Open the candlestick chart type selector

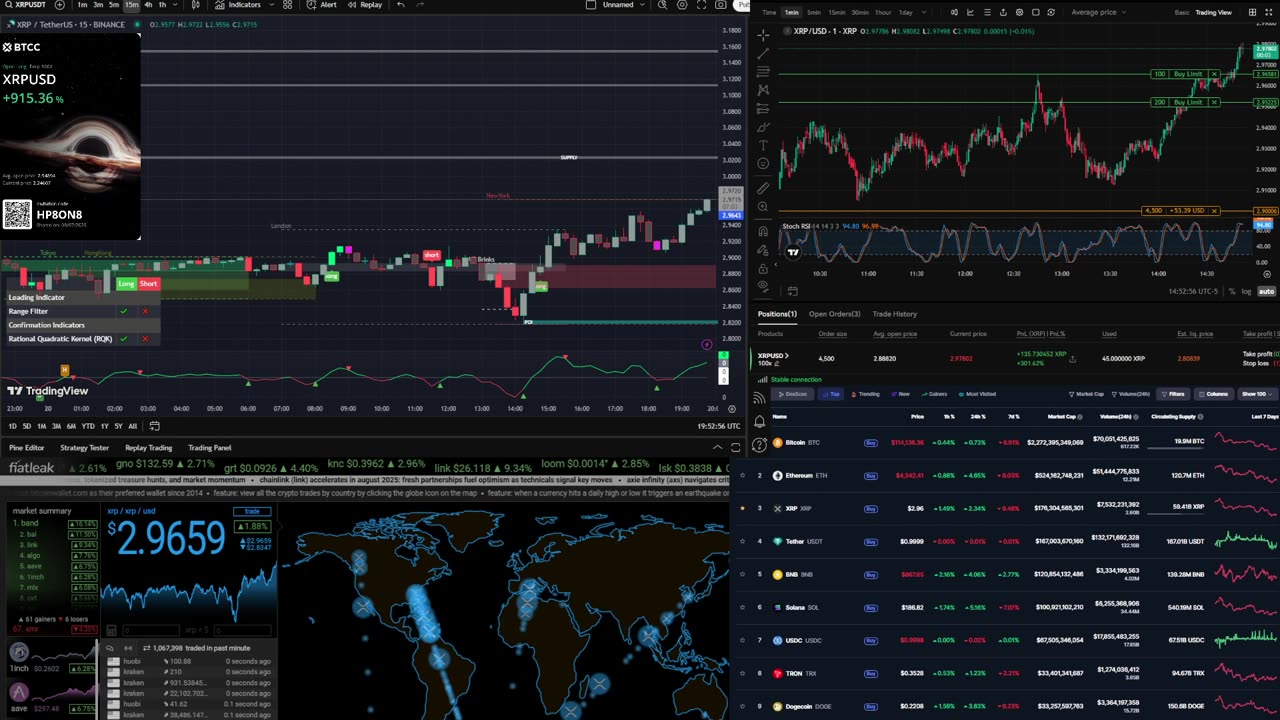195,5
